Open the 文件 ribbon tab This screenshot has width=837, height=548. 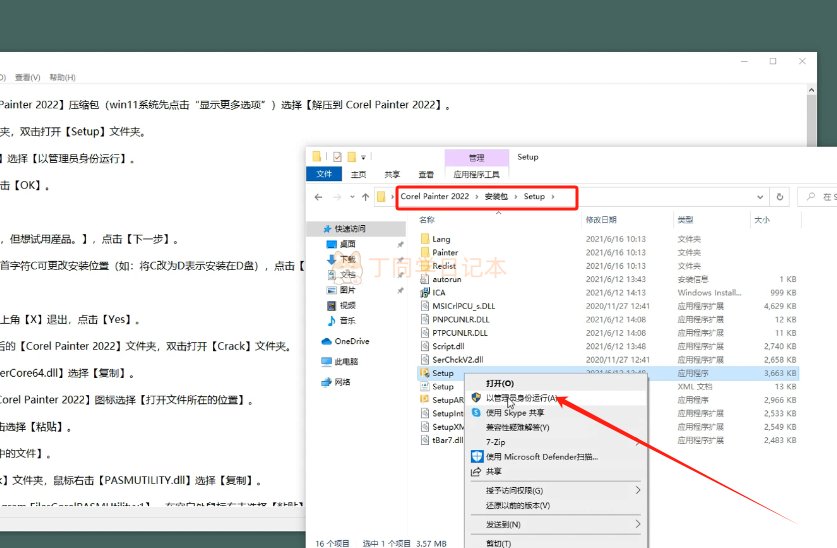pyautogui.click(x=324, y=174)
